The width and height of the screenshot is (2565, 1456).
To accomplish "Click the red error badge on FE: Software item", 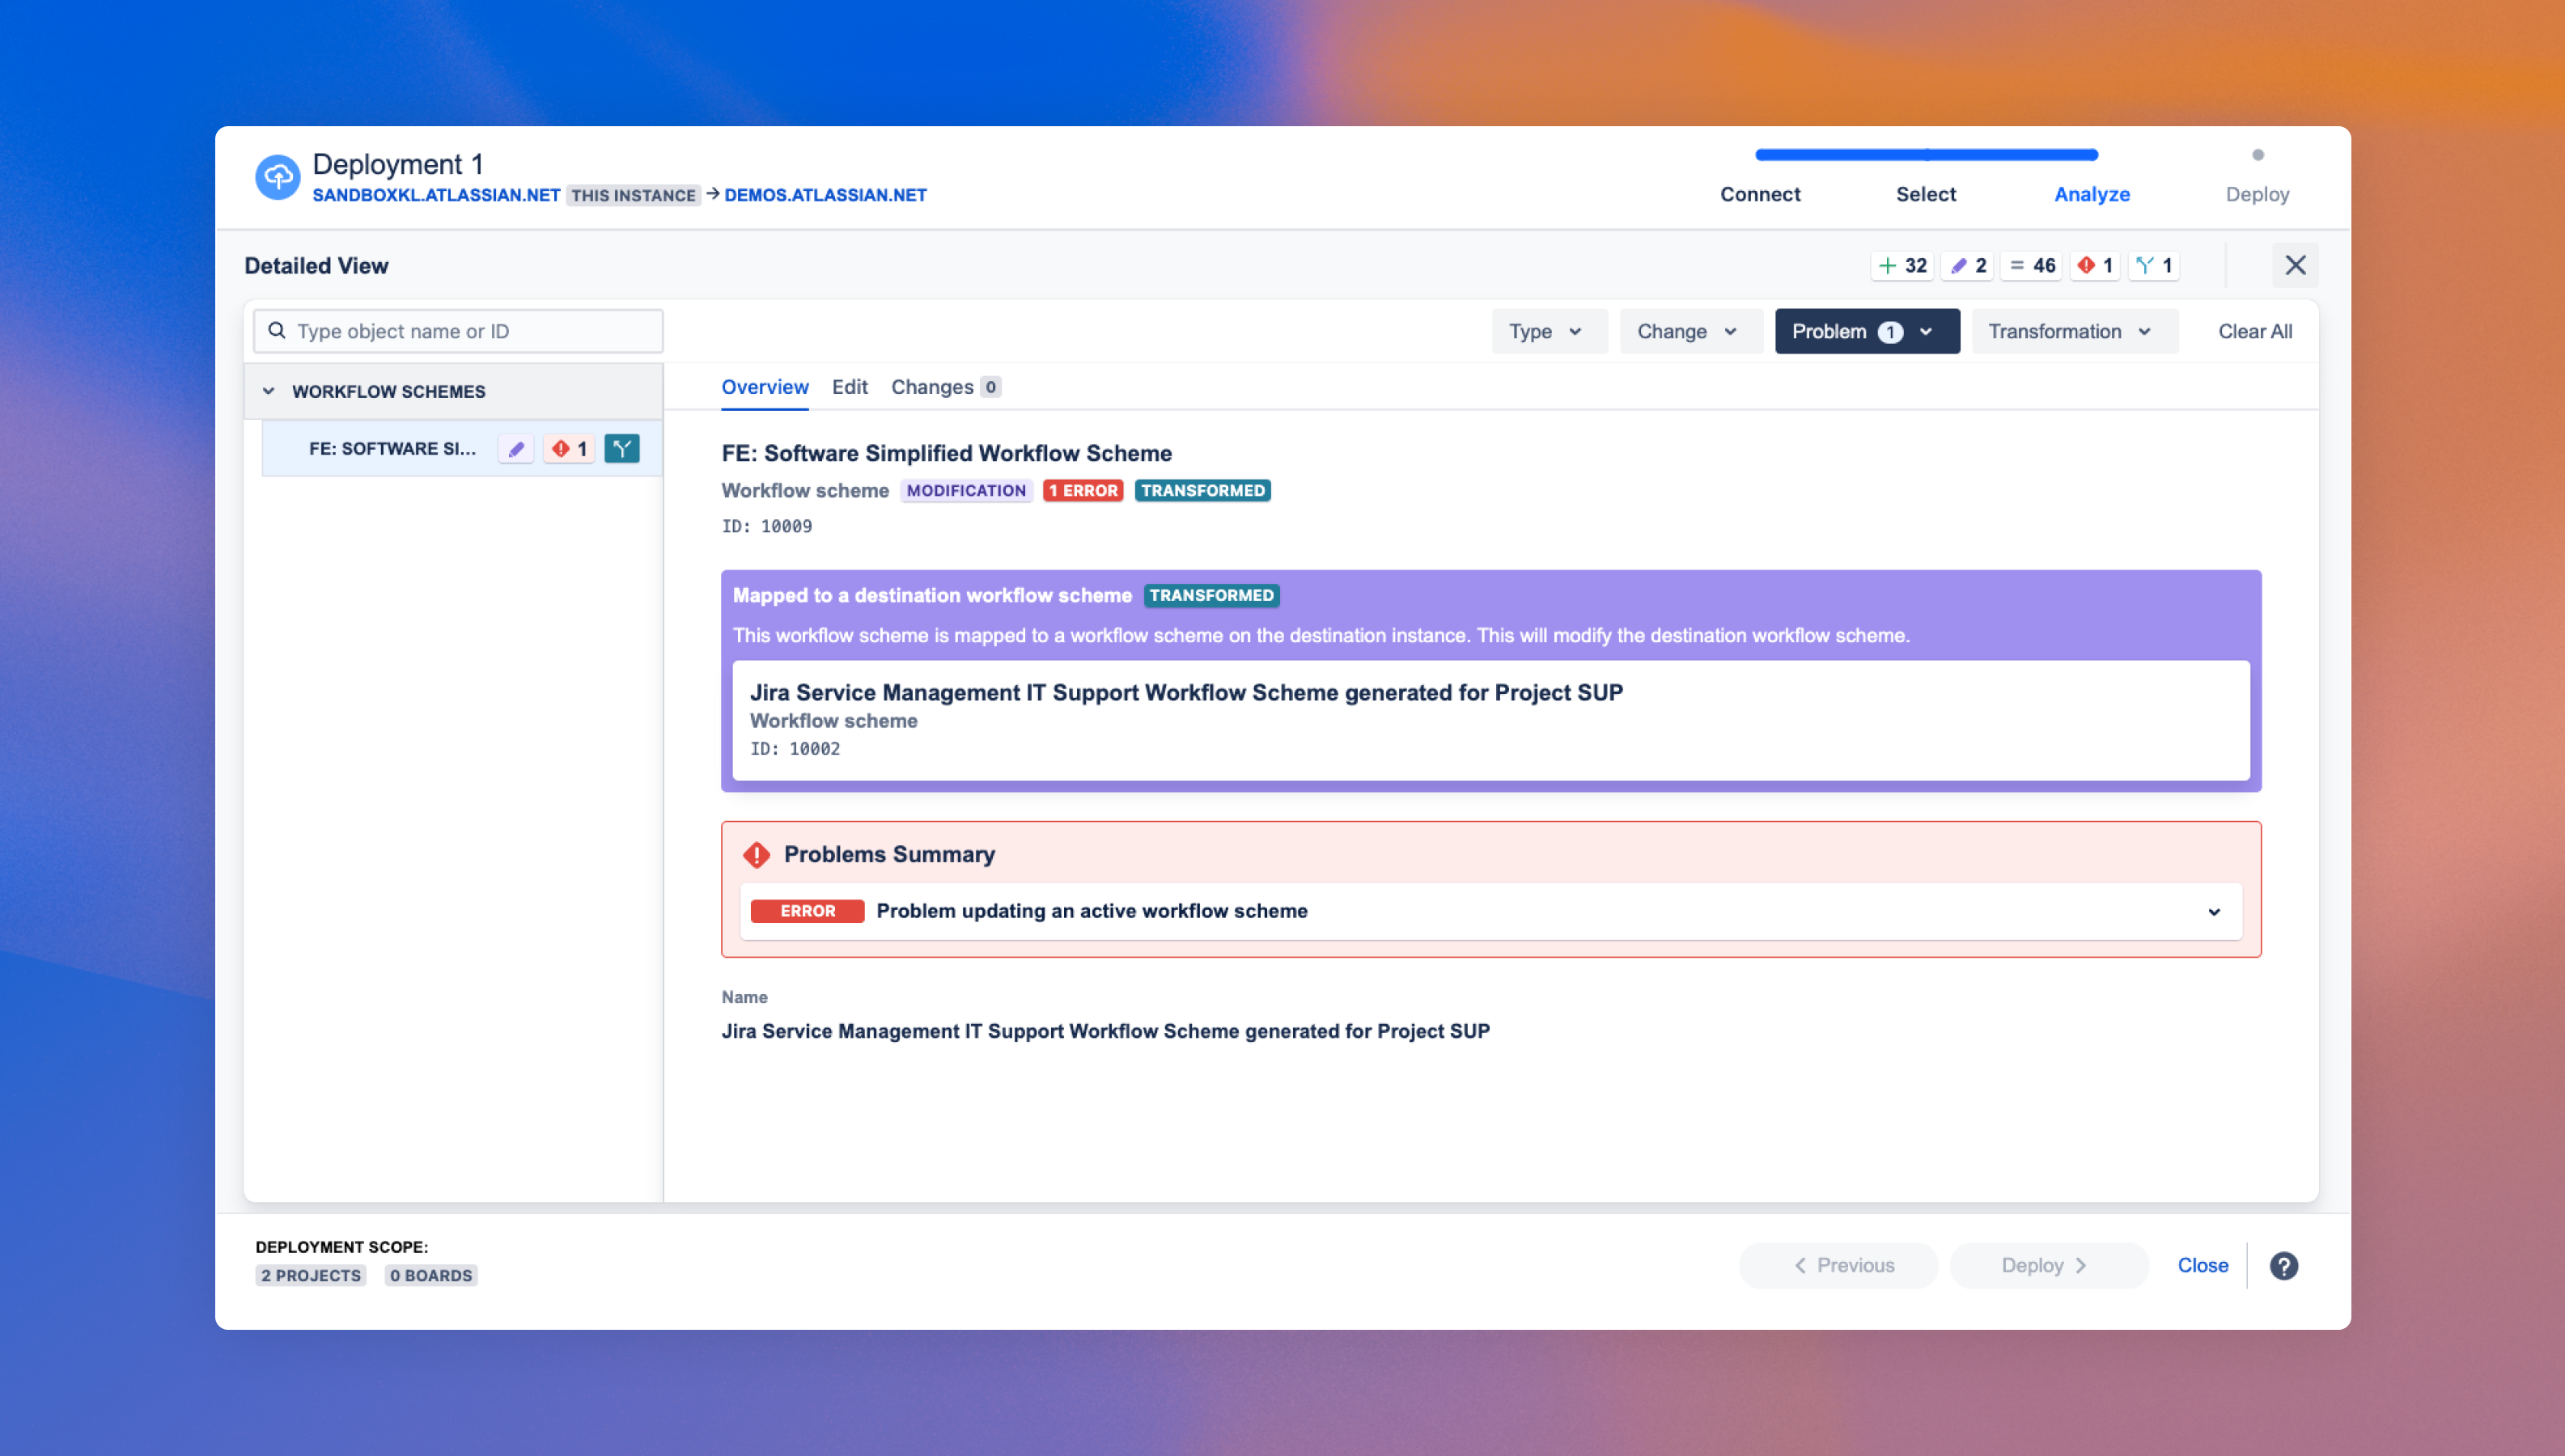I will pyautogui.click(x=570, y=449).
